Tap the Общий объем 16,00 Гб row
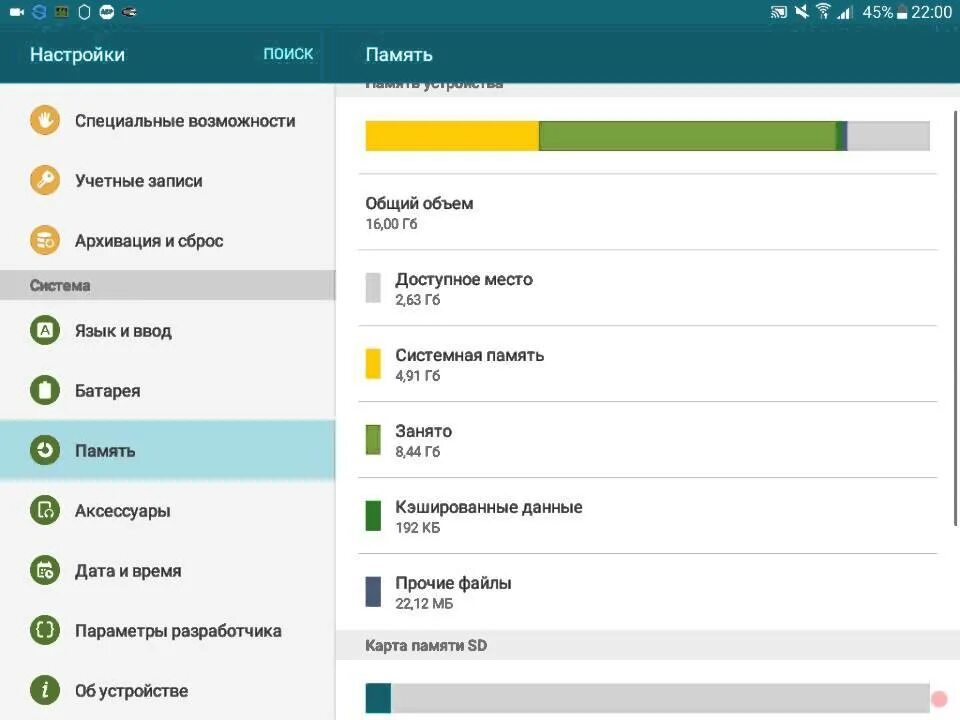The image size is (960, 720). 648,212
